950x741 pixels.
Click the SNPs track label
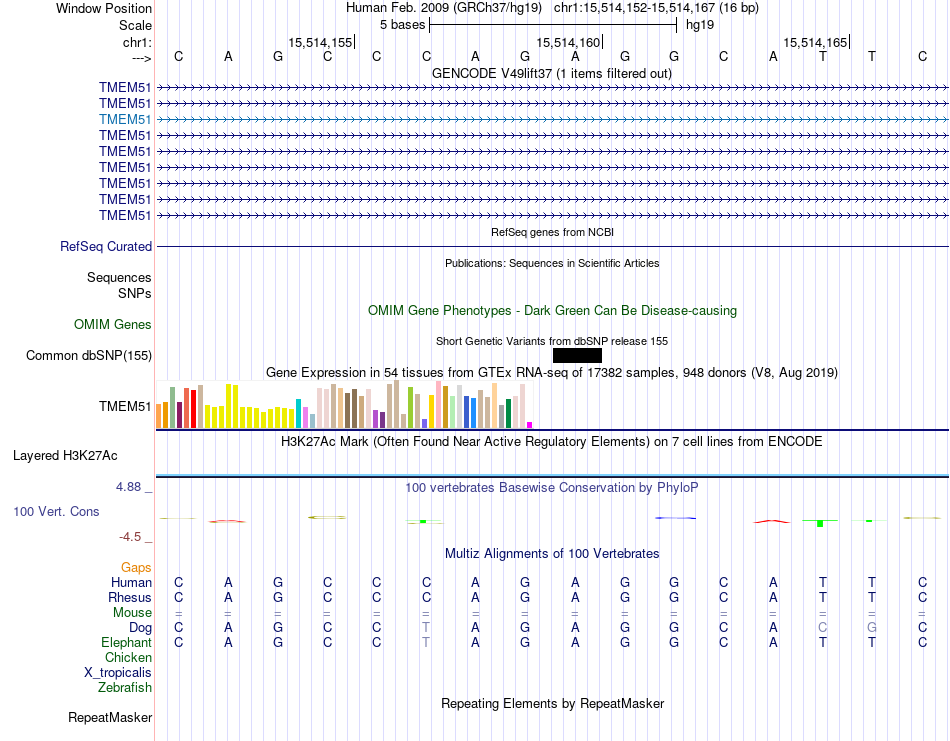coord(135,293)
